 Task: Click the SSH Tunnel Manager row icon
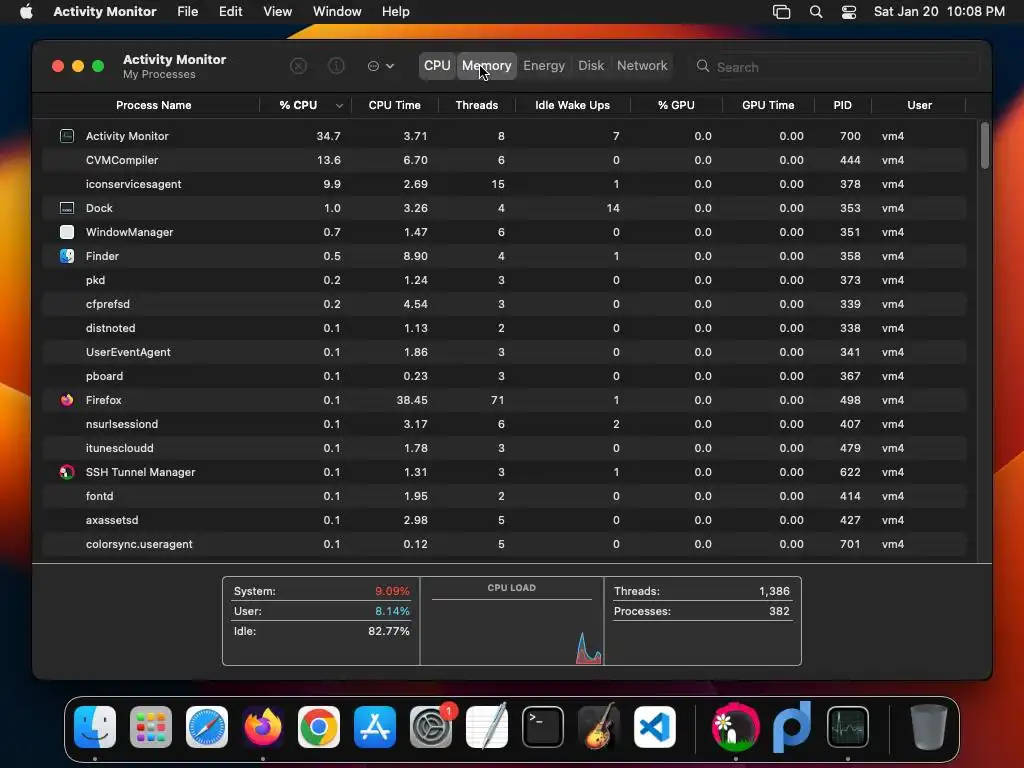pos(67,472)
